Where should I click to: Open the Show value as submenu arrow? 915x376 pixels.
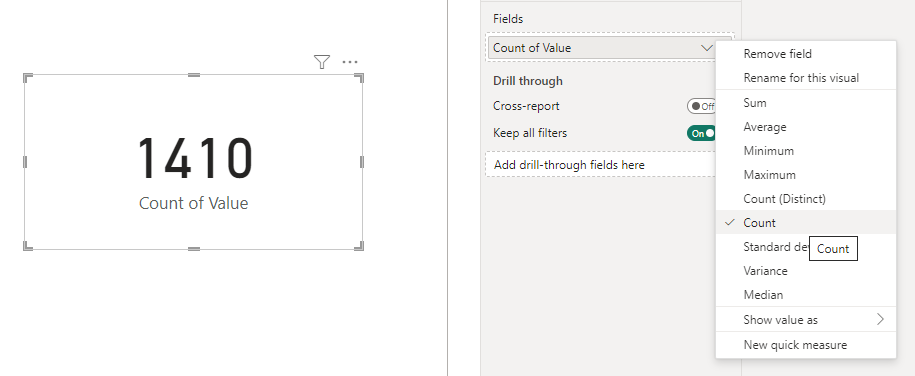880,319
